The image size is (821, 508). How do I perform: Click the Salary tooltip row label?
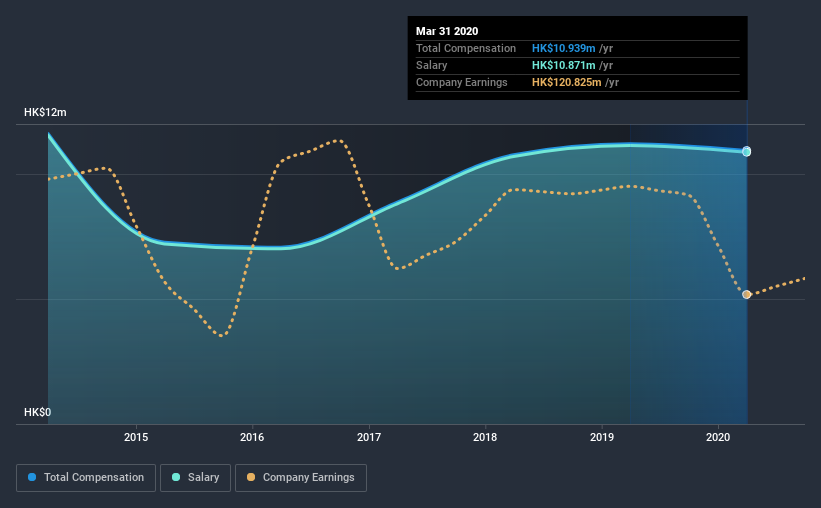[431, 65]
